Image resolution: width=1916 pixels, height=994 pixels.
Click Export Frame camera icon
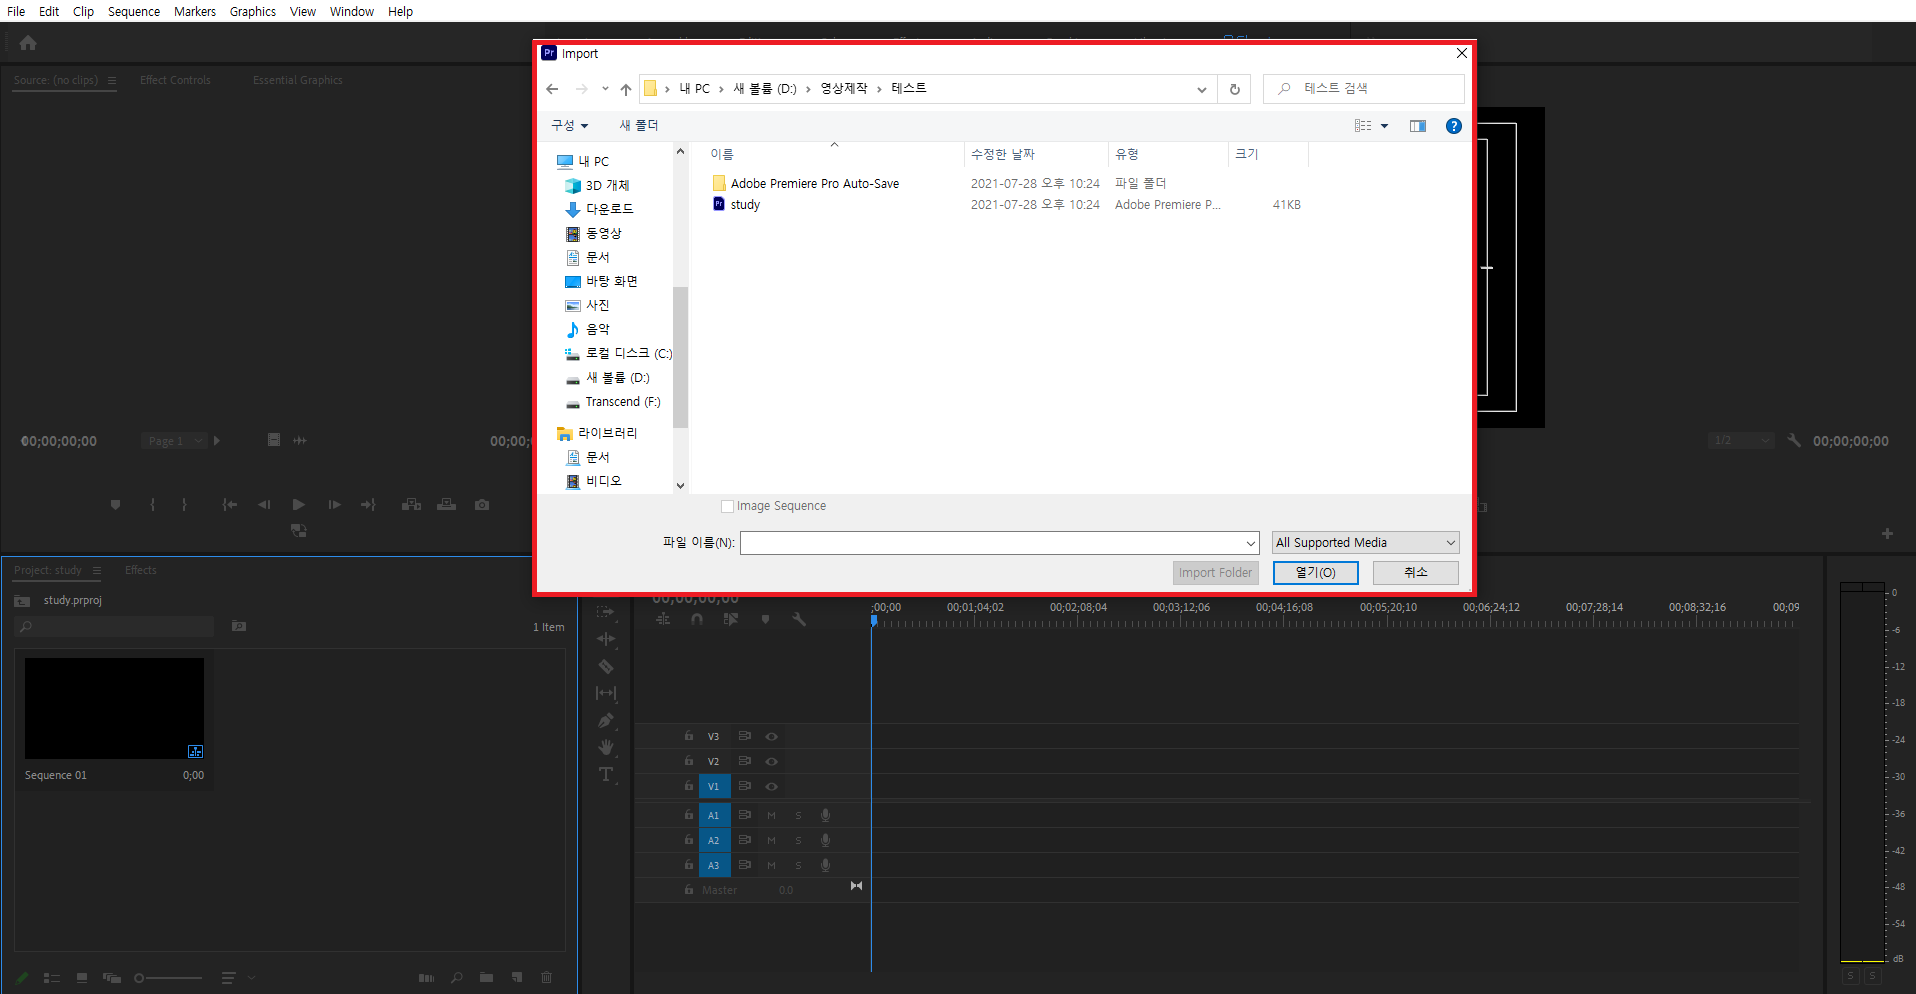[x=482, y=505]
